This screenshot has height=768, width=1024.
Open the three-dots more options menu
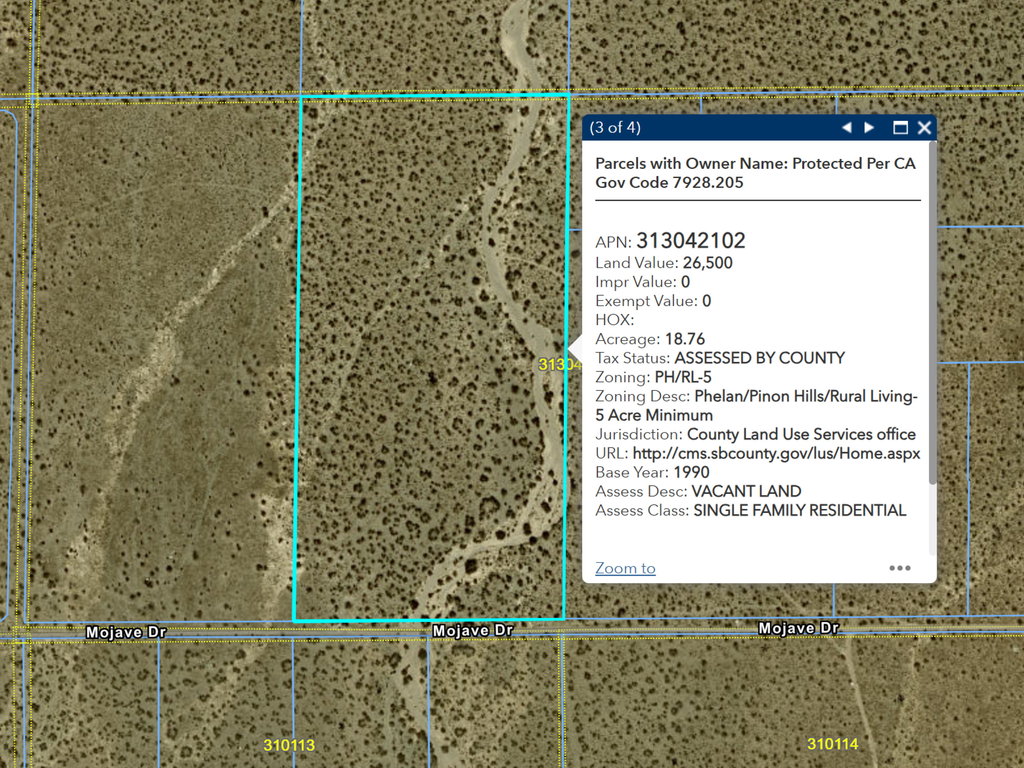click(x=900, y=568)
